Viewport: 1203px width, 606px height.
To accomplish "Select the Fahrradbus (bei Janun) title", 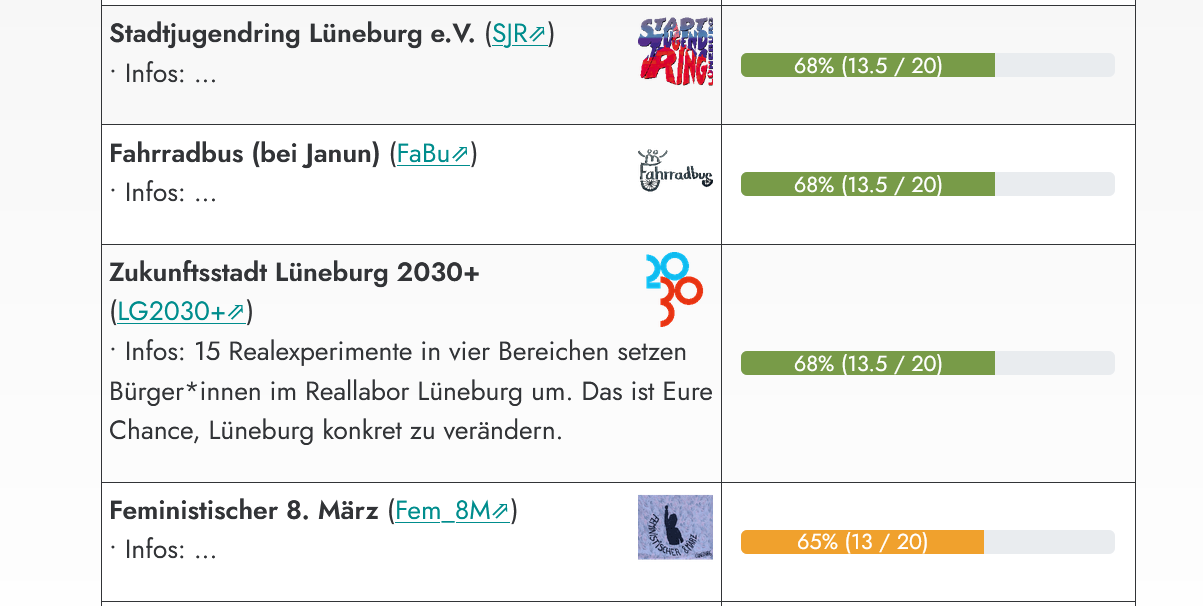I will coord(245,154).
